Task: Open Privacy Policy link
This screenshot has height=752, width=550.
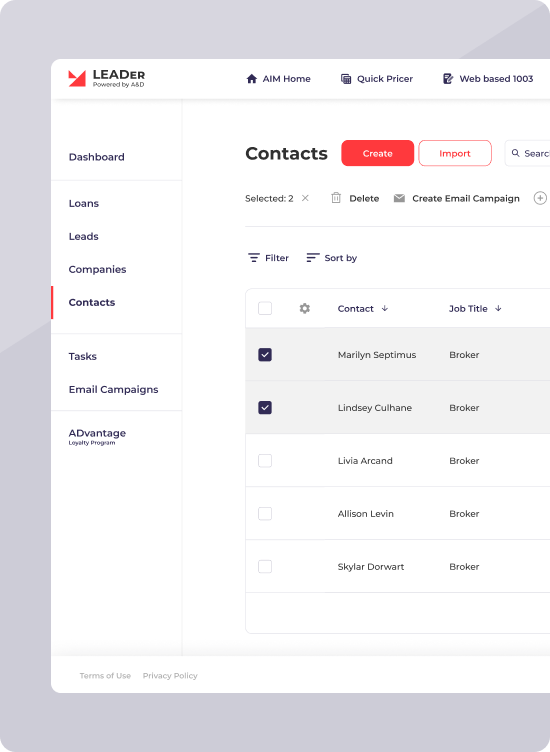Action: point(170,675)
